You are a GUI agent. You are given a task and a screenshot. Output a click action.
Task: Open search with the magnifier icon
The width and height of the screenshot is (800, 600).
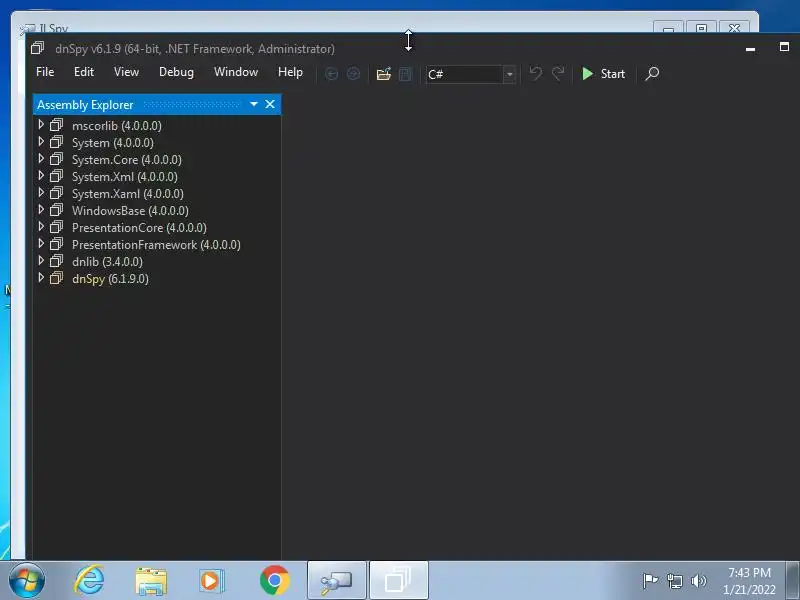coord(652,74)
